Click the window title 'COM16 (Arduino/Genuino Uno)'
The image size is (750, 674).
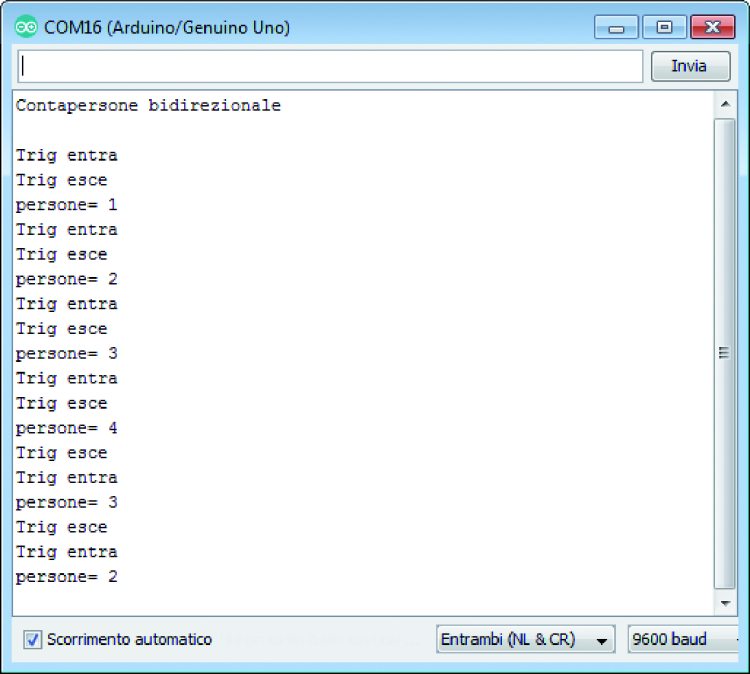(x=167, y=27)
